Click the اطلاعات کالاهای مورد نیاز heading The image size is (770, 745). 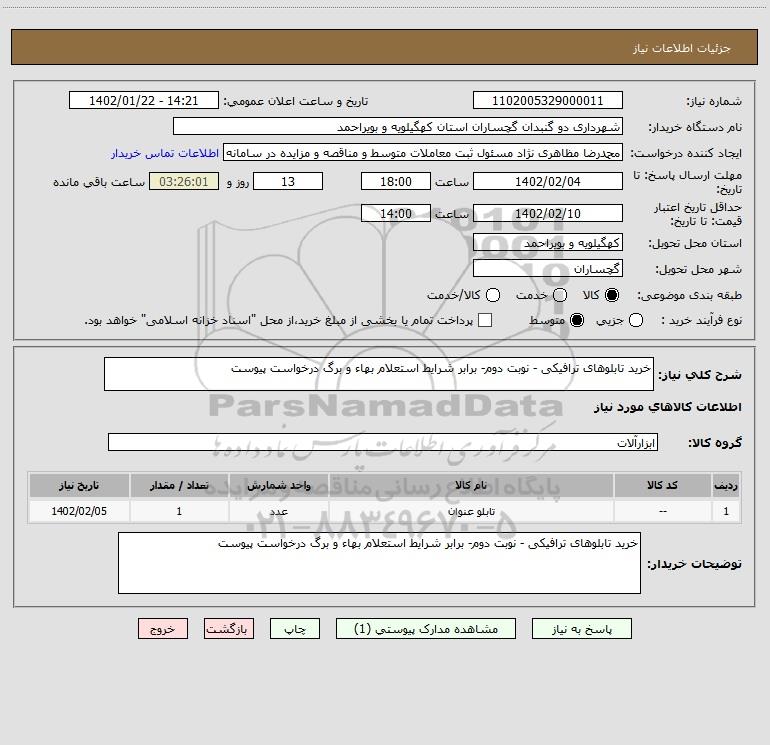(x=667, y=407)
